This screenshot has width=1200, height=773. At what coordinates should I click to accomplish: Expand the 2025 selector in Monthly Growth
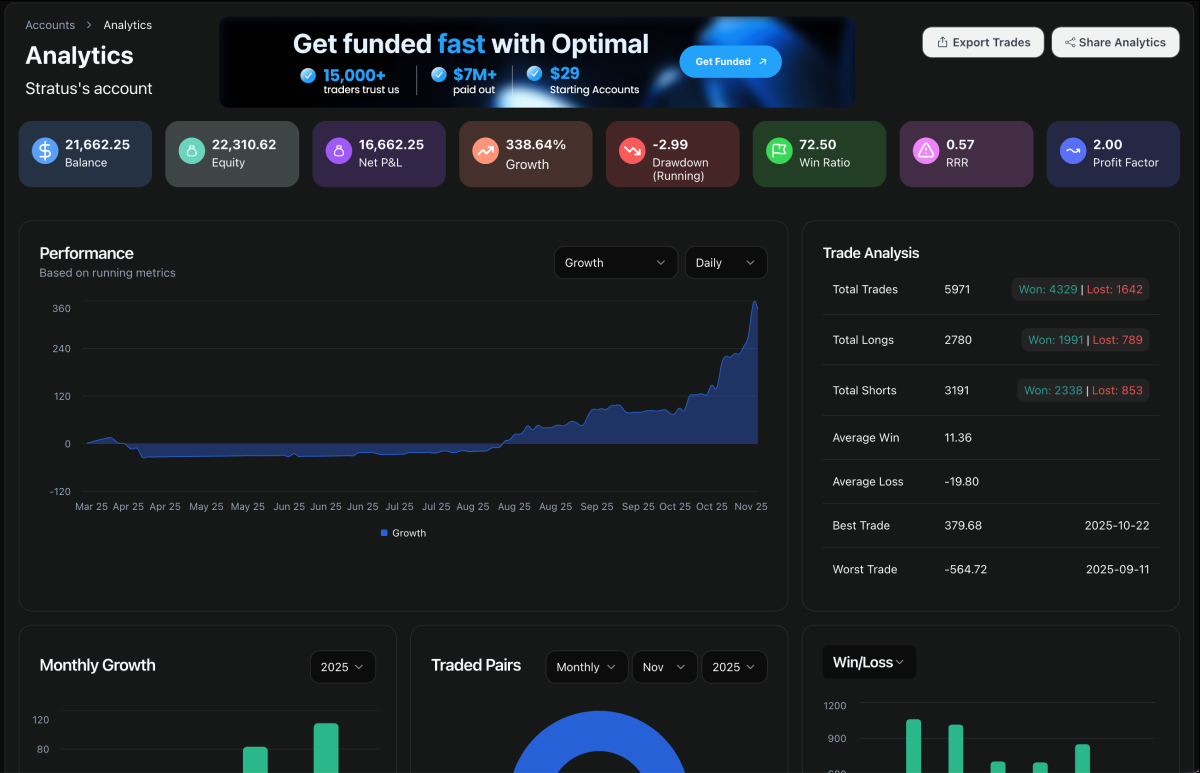point(343,666)
